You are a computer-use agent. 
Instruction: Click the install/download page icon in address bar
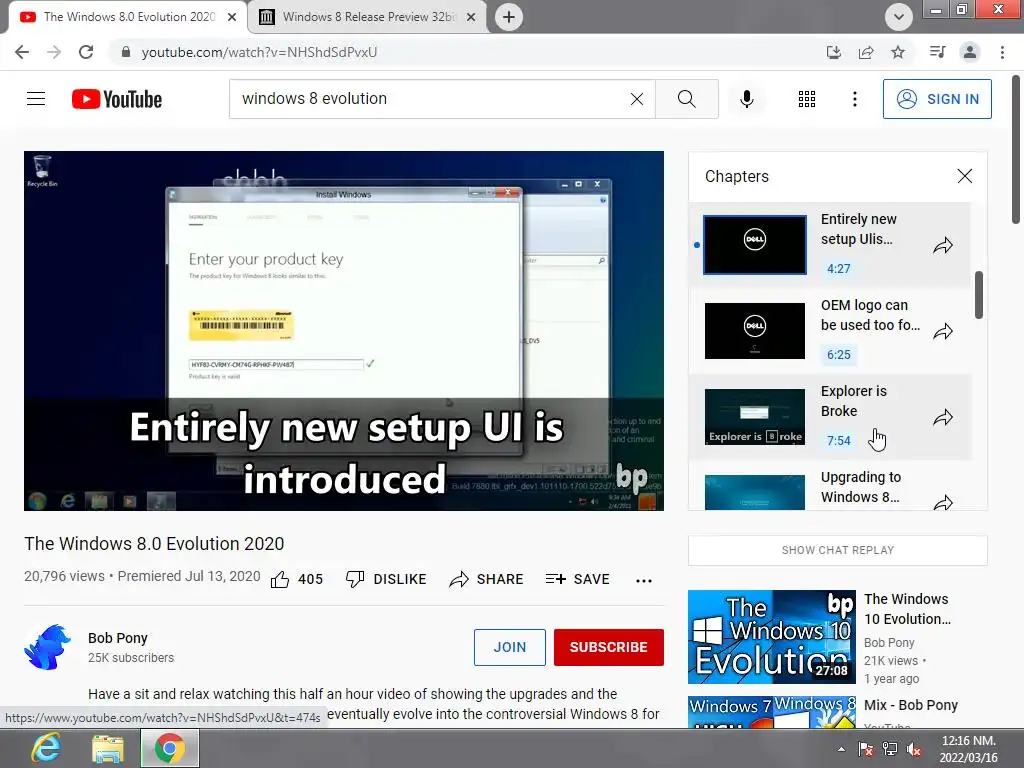click(833, 52)
